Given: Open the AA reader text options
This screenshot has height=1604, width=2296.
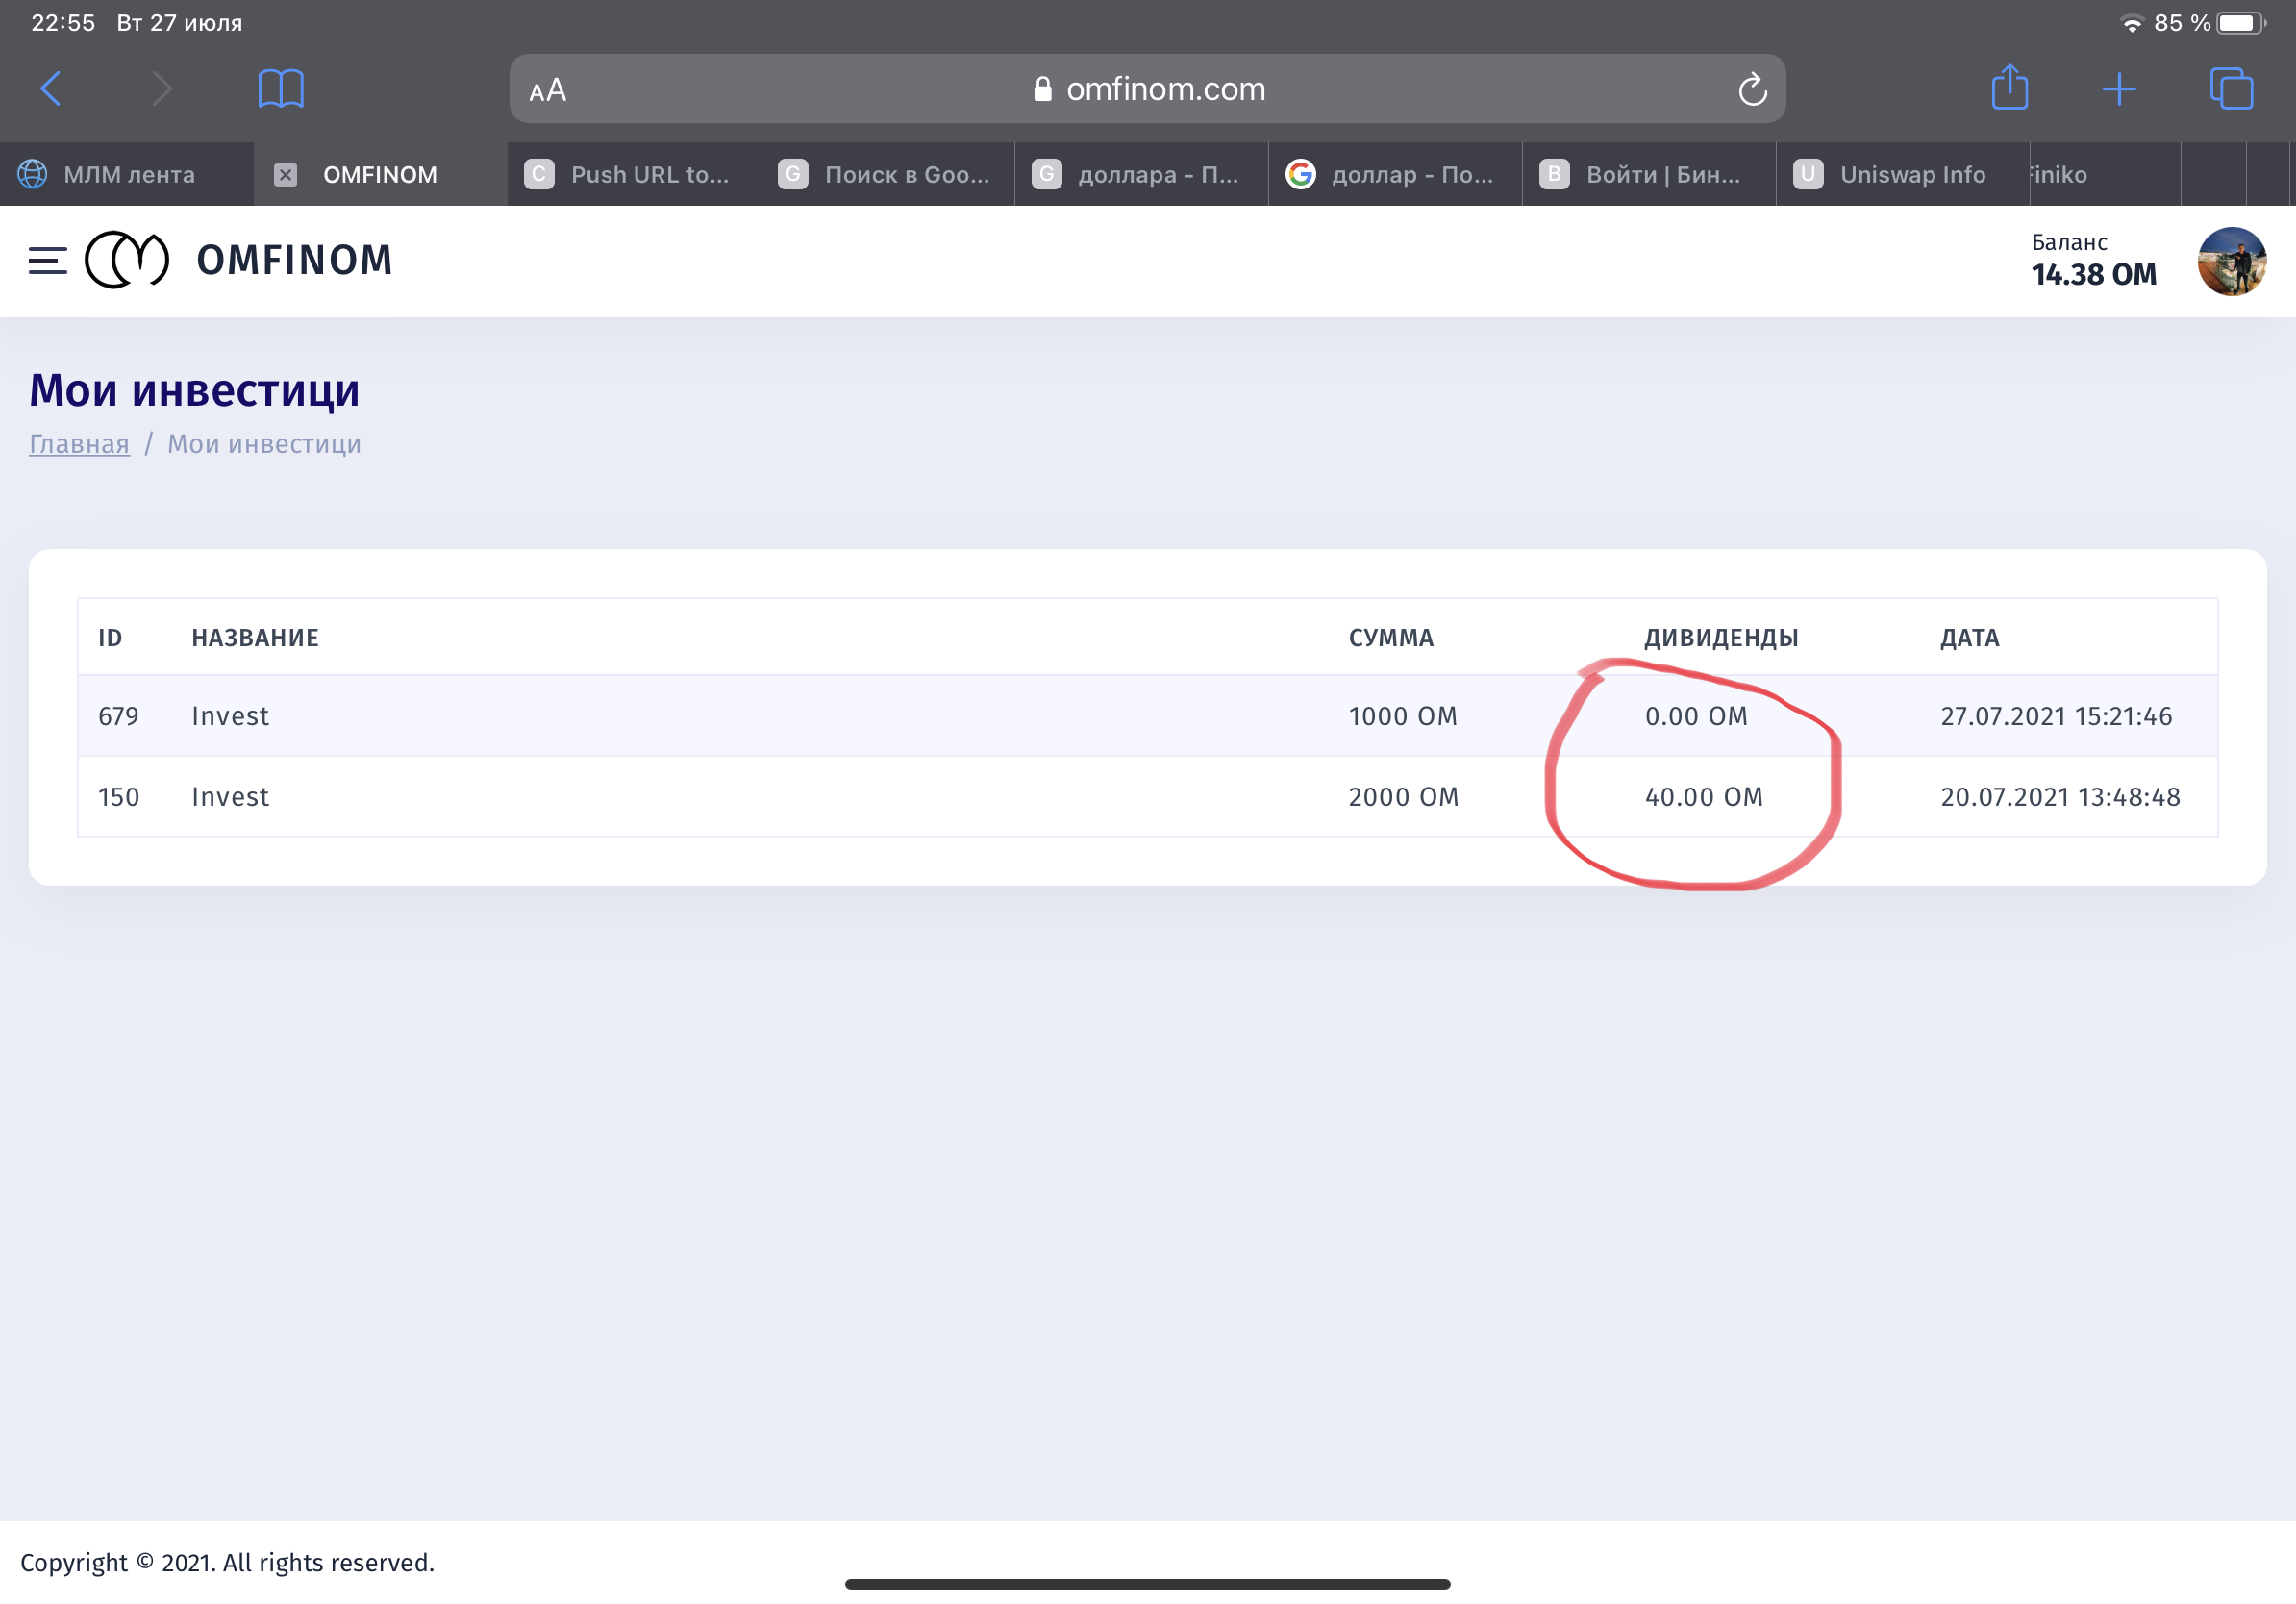Looking at the screenshot, I should (548, 90).
